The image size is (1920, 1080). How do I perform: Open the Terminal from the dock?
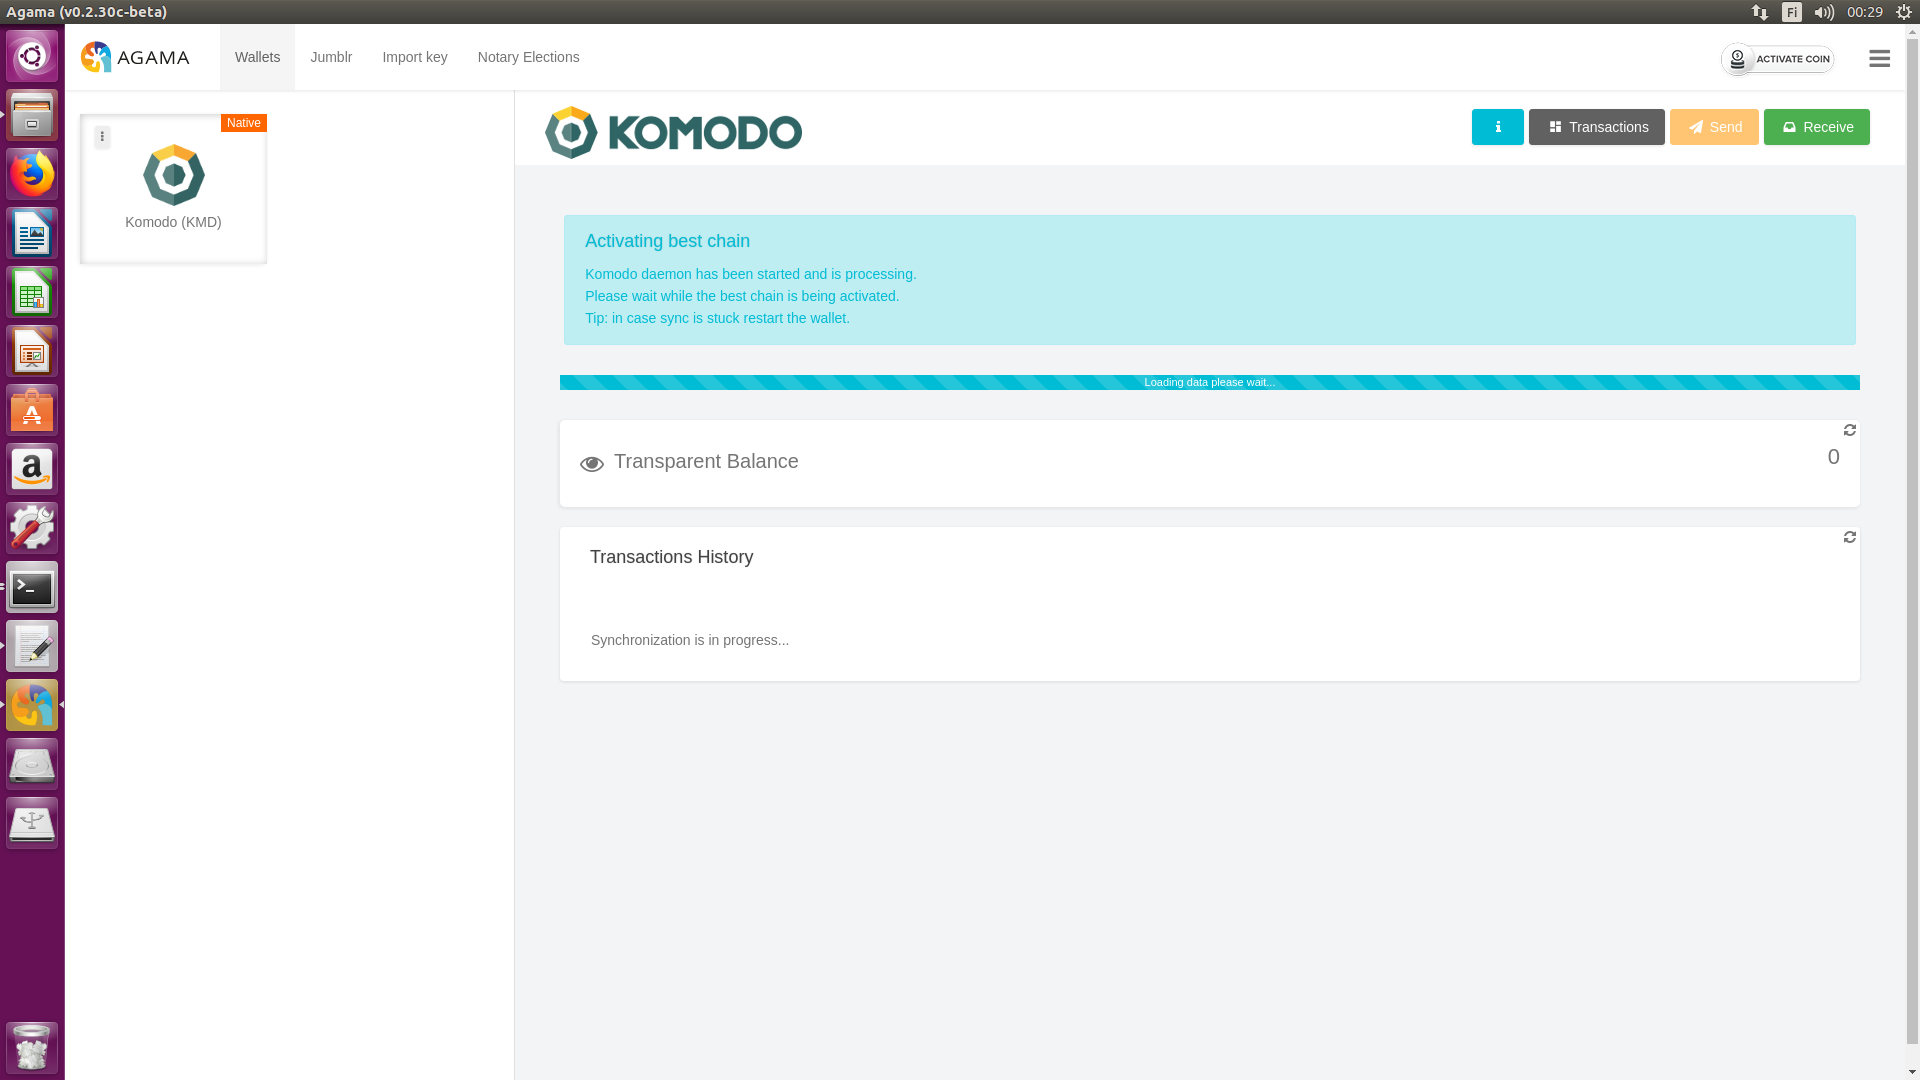click(32, 588)
